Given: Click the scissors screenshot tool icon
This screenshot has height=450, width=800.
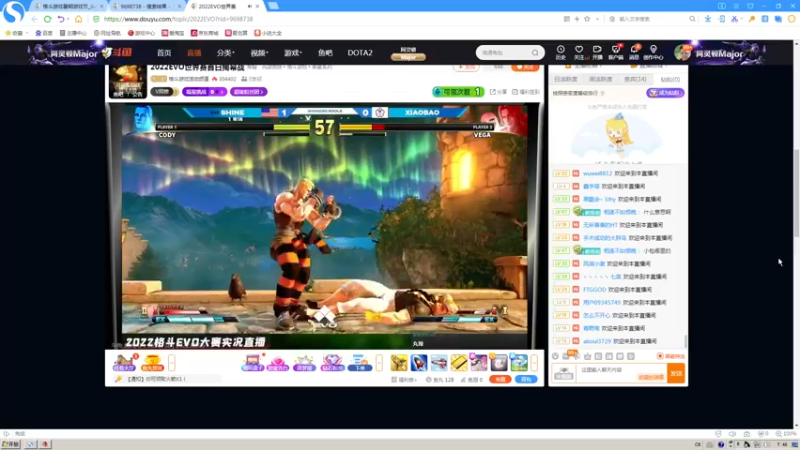Looking at the screenshot, I should tap(734, 19).
